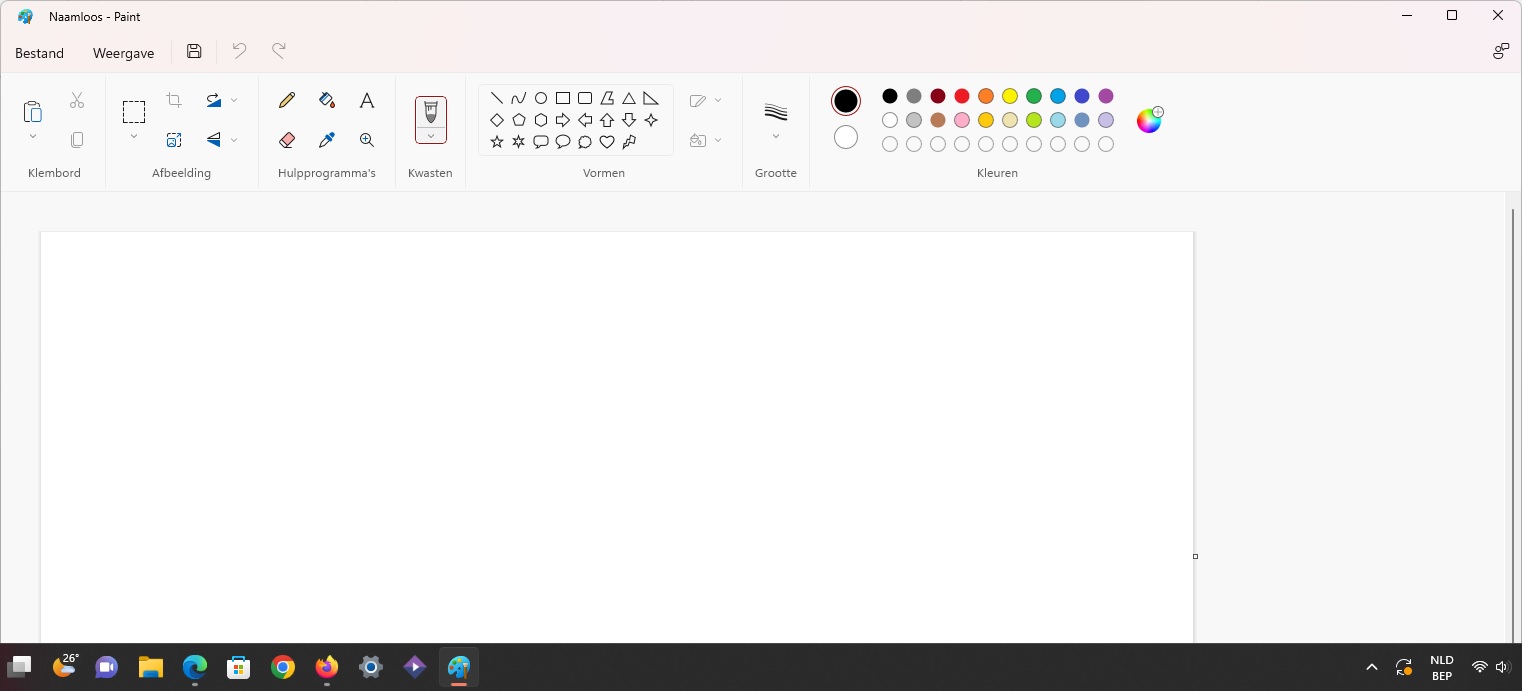Open Google Chrome from the taskbar
This screenshot has width=1522, height=691.
click(283, 667)
